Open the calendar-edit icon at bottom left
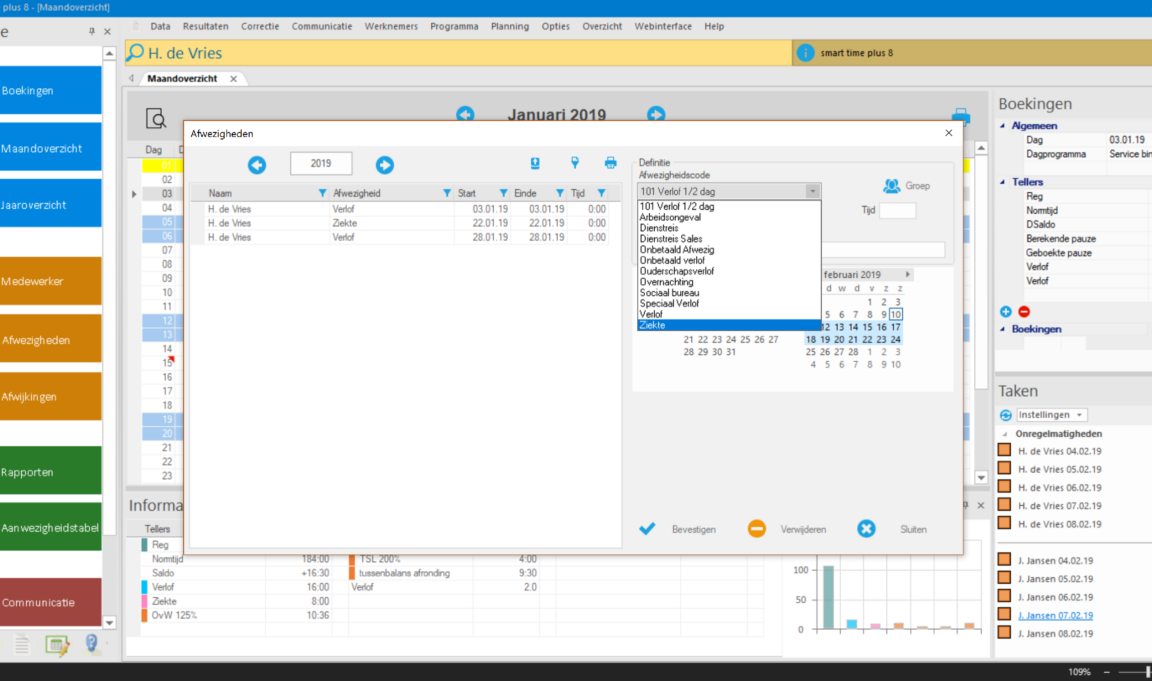Viewport: 1152px width, 681px height. [57, 645]
